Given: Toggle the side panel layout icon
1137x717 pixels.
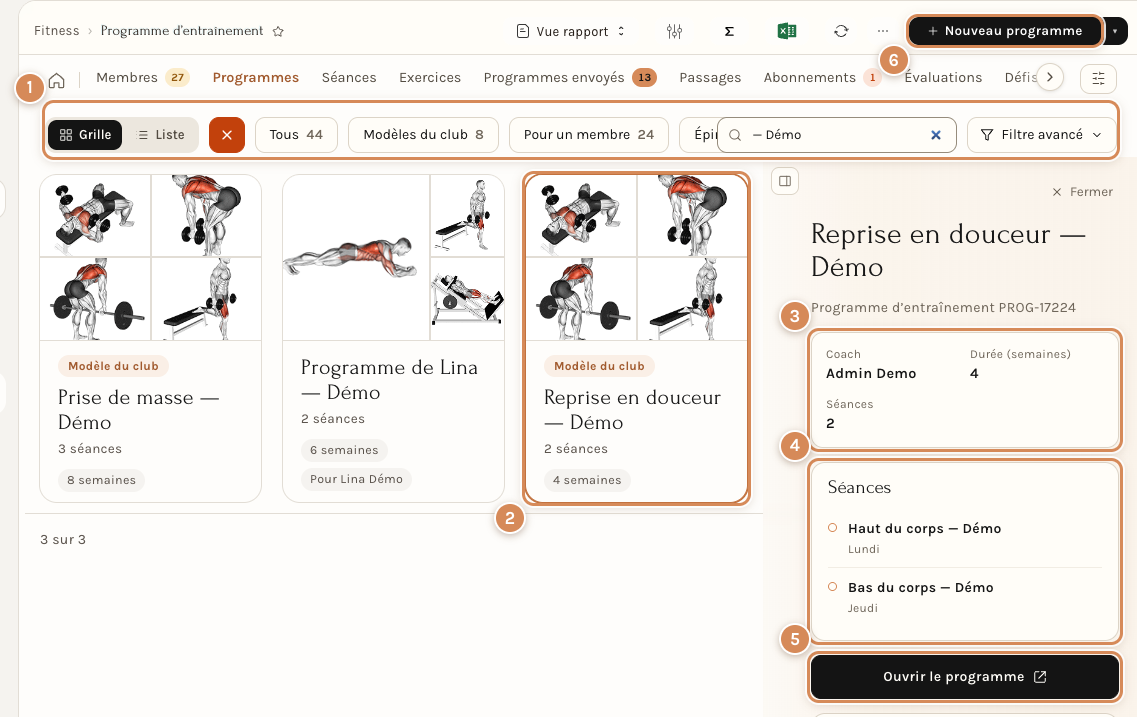Looking at the screenshot, I should [x=785, y=181].
